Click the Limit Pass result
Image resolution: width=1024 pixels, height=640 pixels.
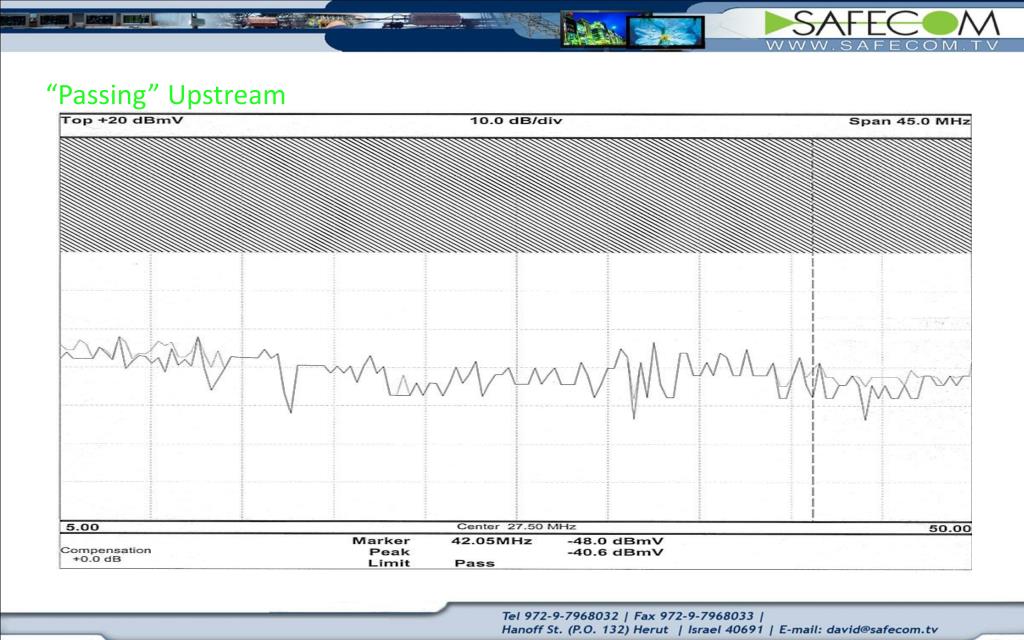(474, 563)
